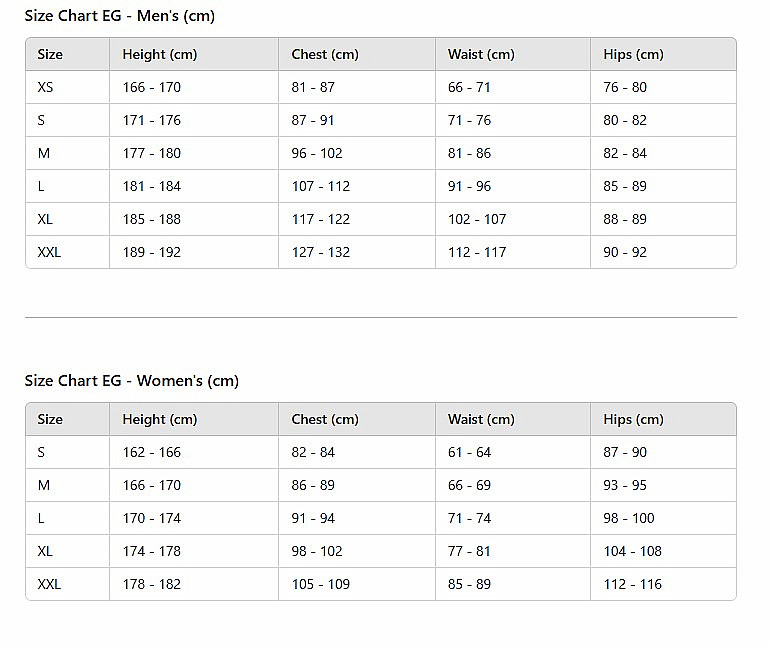Select Women's hips value 104 - 108
Screen dimensions: 770x646
point(632,551)
